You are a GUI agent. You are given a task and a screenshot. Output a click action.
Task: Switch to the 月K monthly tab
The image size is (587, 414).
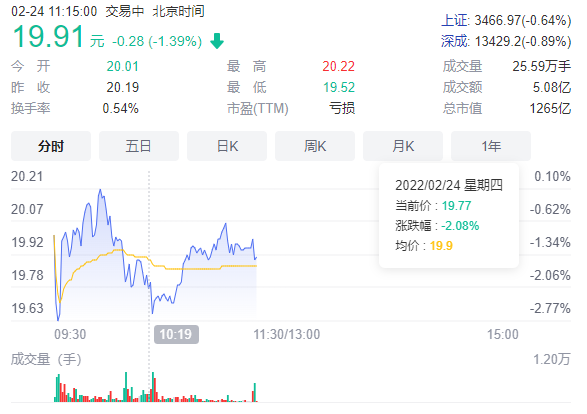(403, 146)
